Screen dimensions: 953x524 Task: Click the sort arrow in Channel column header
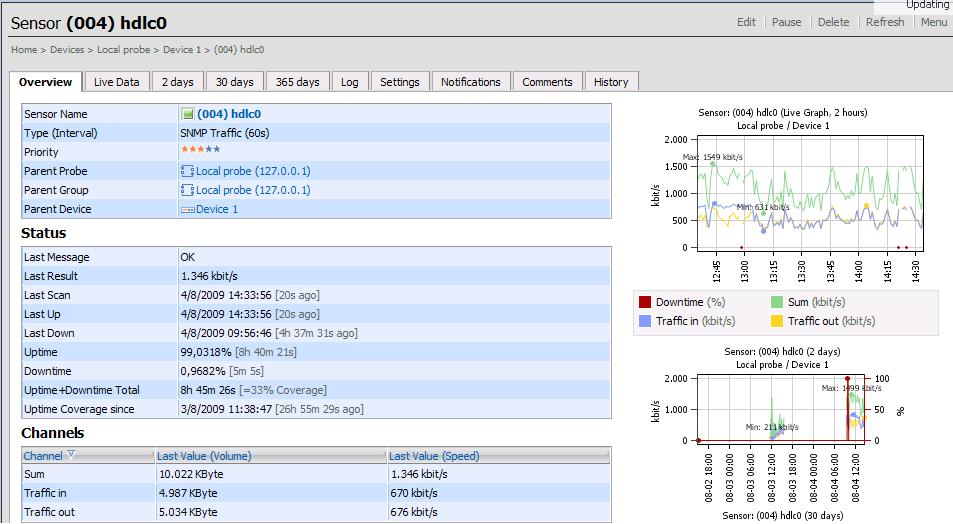(x=71, y=455)
